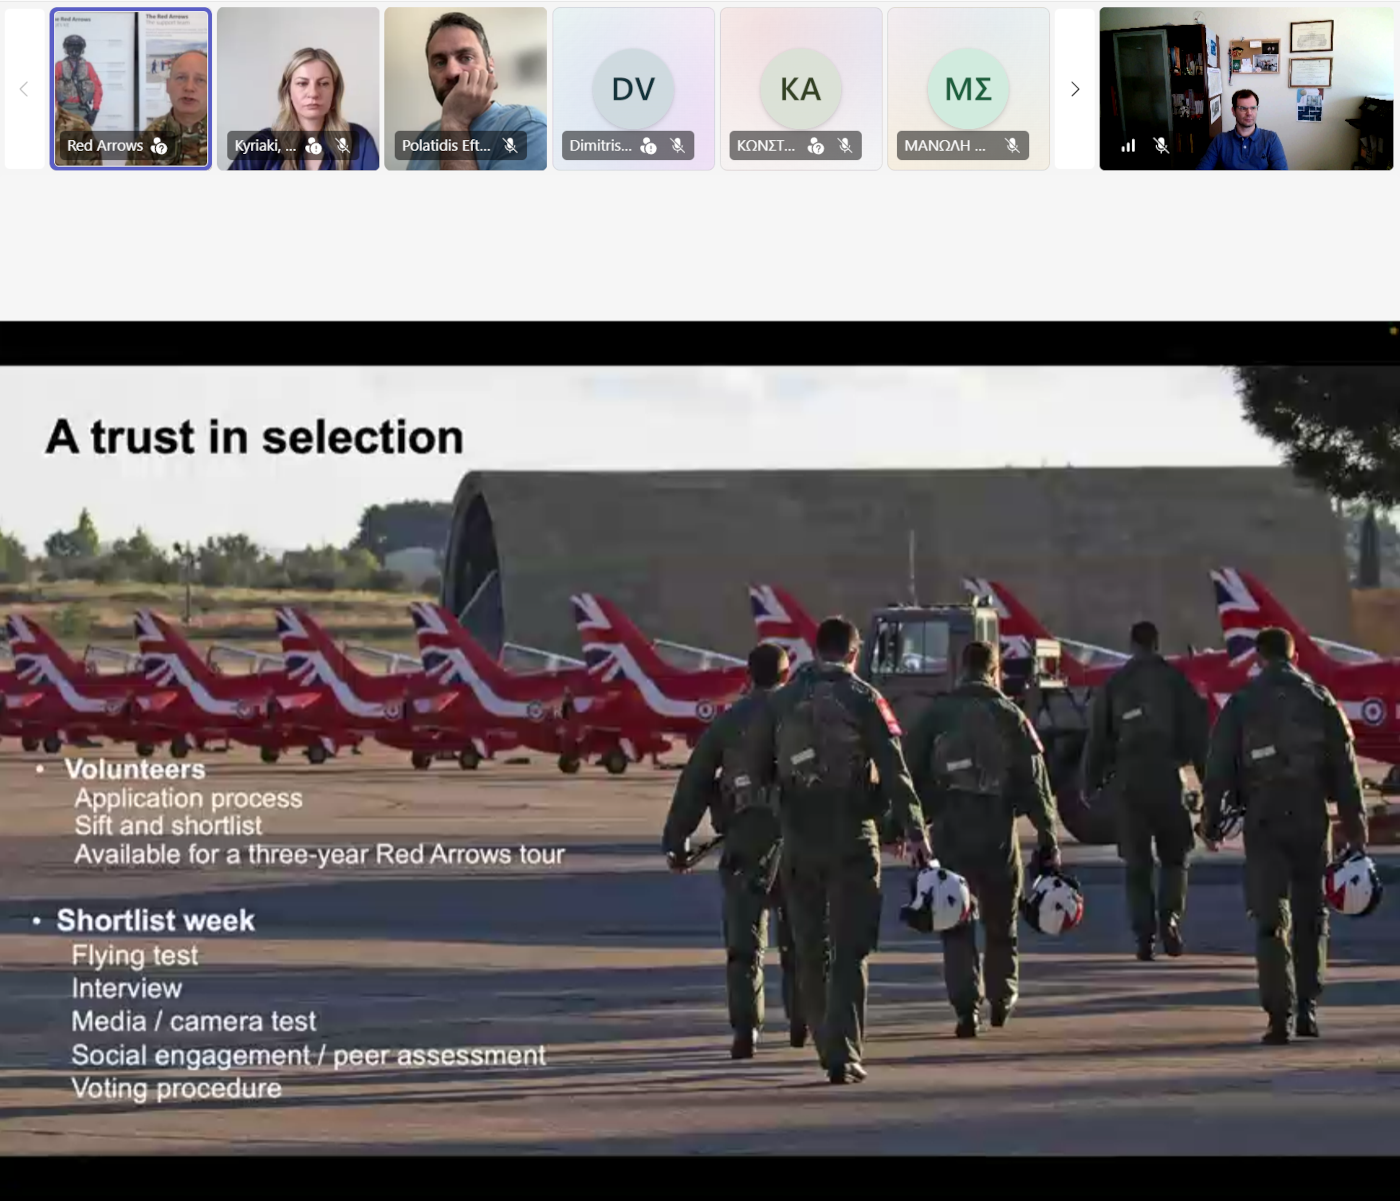This screenshot has height=1201, width=1400.
Task: Click ΚΩΝΣΤ's external-user badge icon
Action: [x=816, y=146]
